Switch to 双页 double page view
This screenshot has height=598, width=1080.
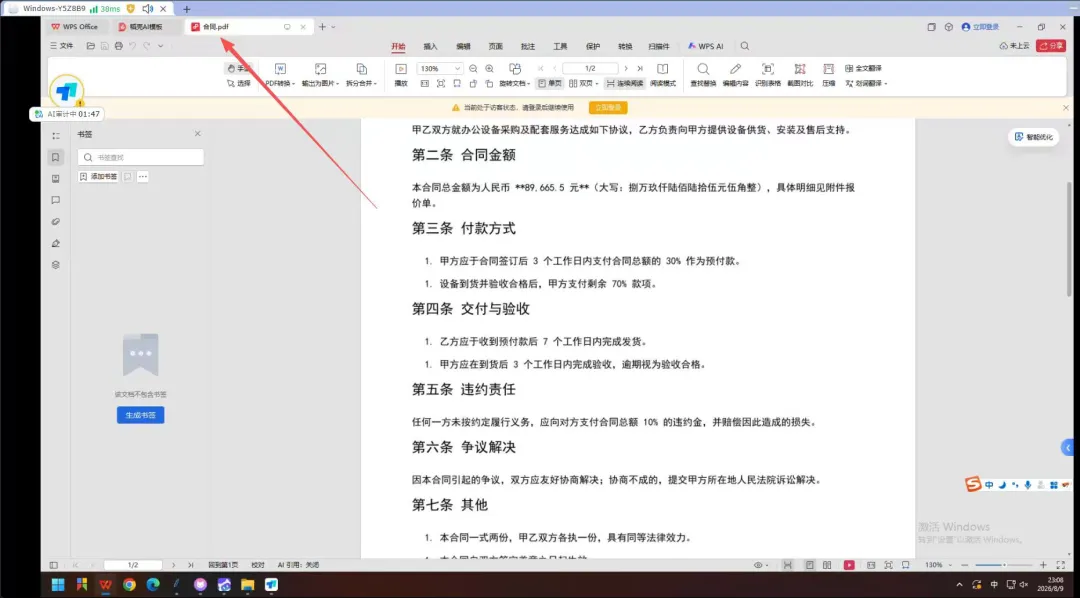tap(583, 83)
